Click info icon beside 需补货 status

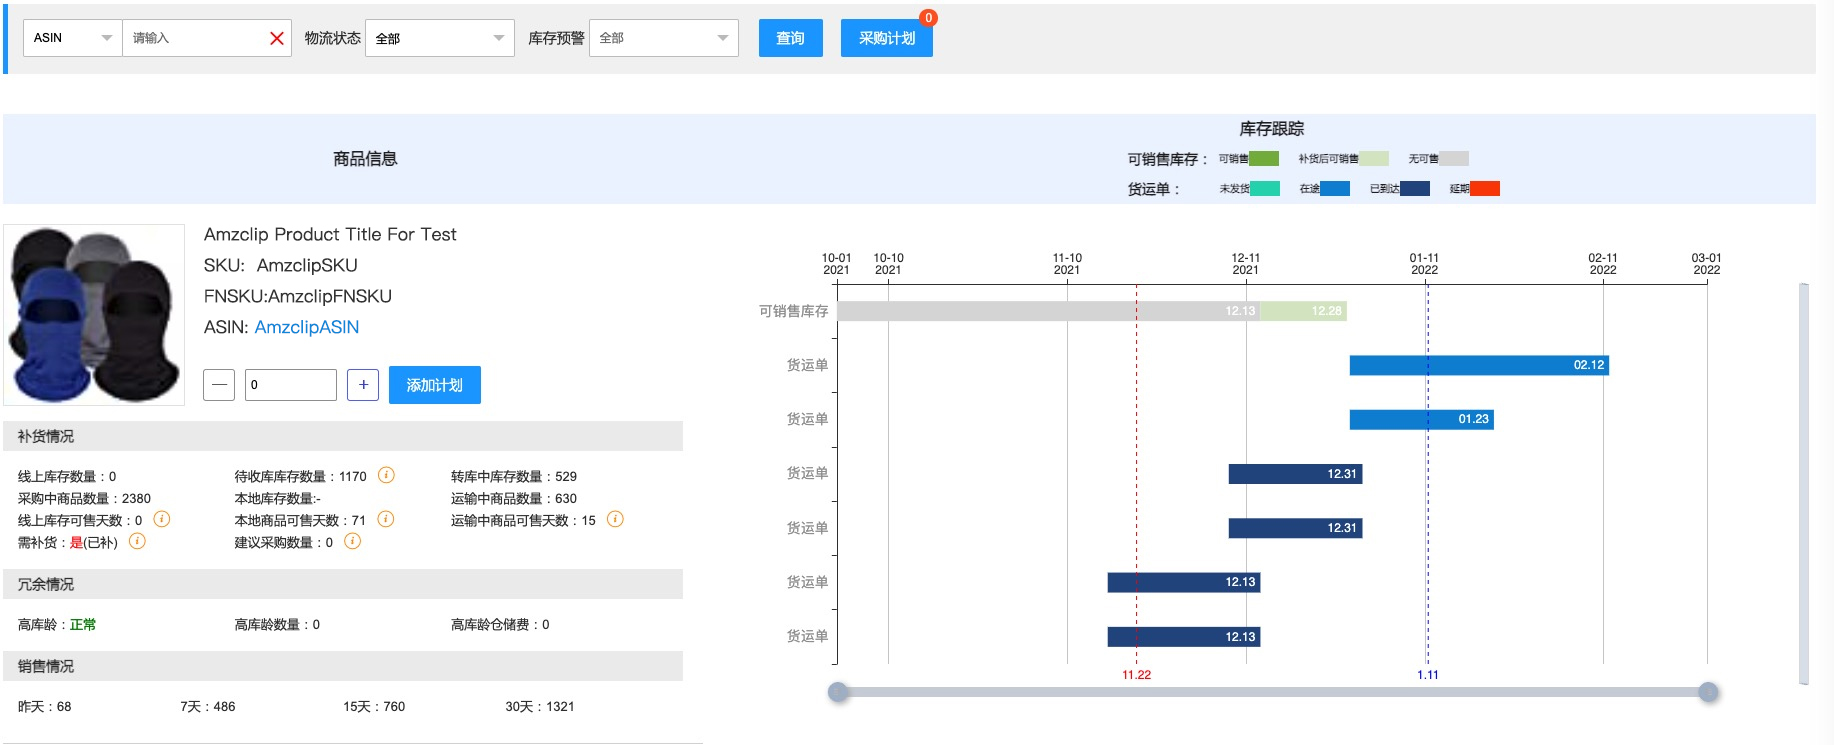138,541
